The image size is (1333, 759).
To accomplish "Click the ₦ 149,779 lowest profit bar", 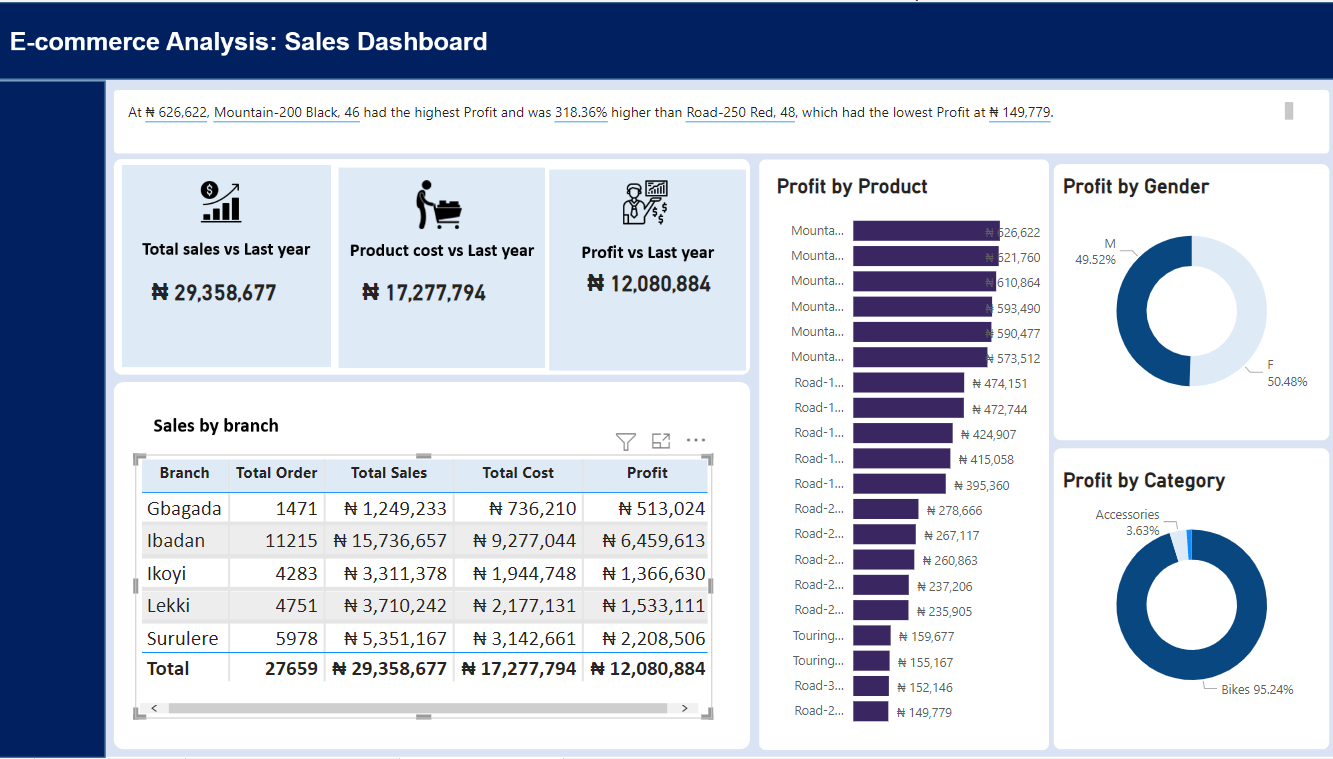I will 870,711.
